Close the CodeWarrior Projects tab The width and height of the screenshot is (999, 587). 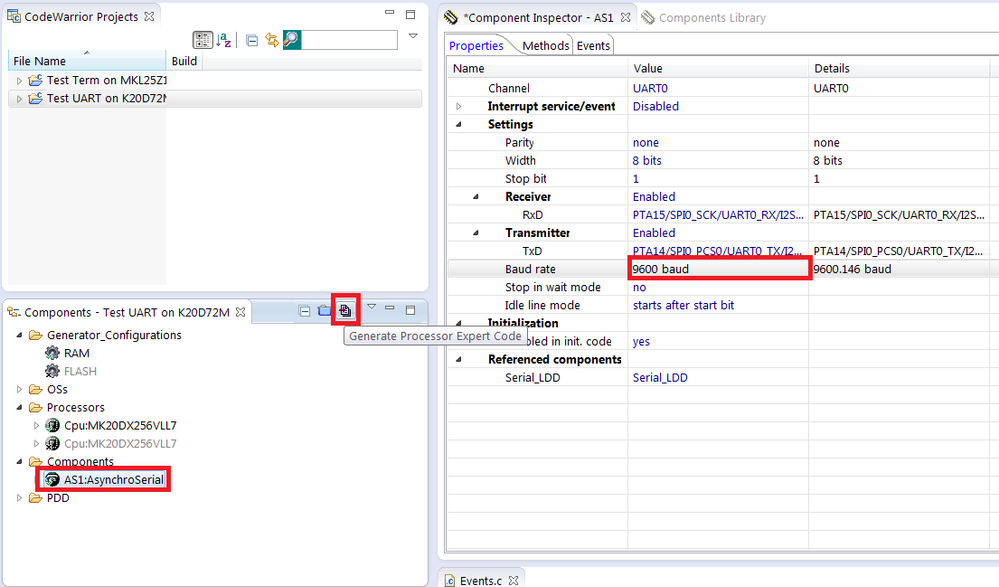tap(149, 17)
